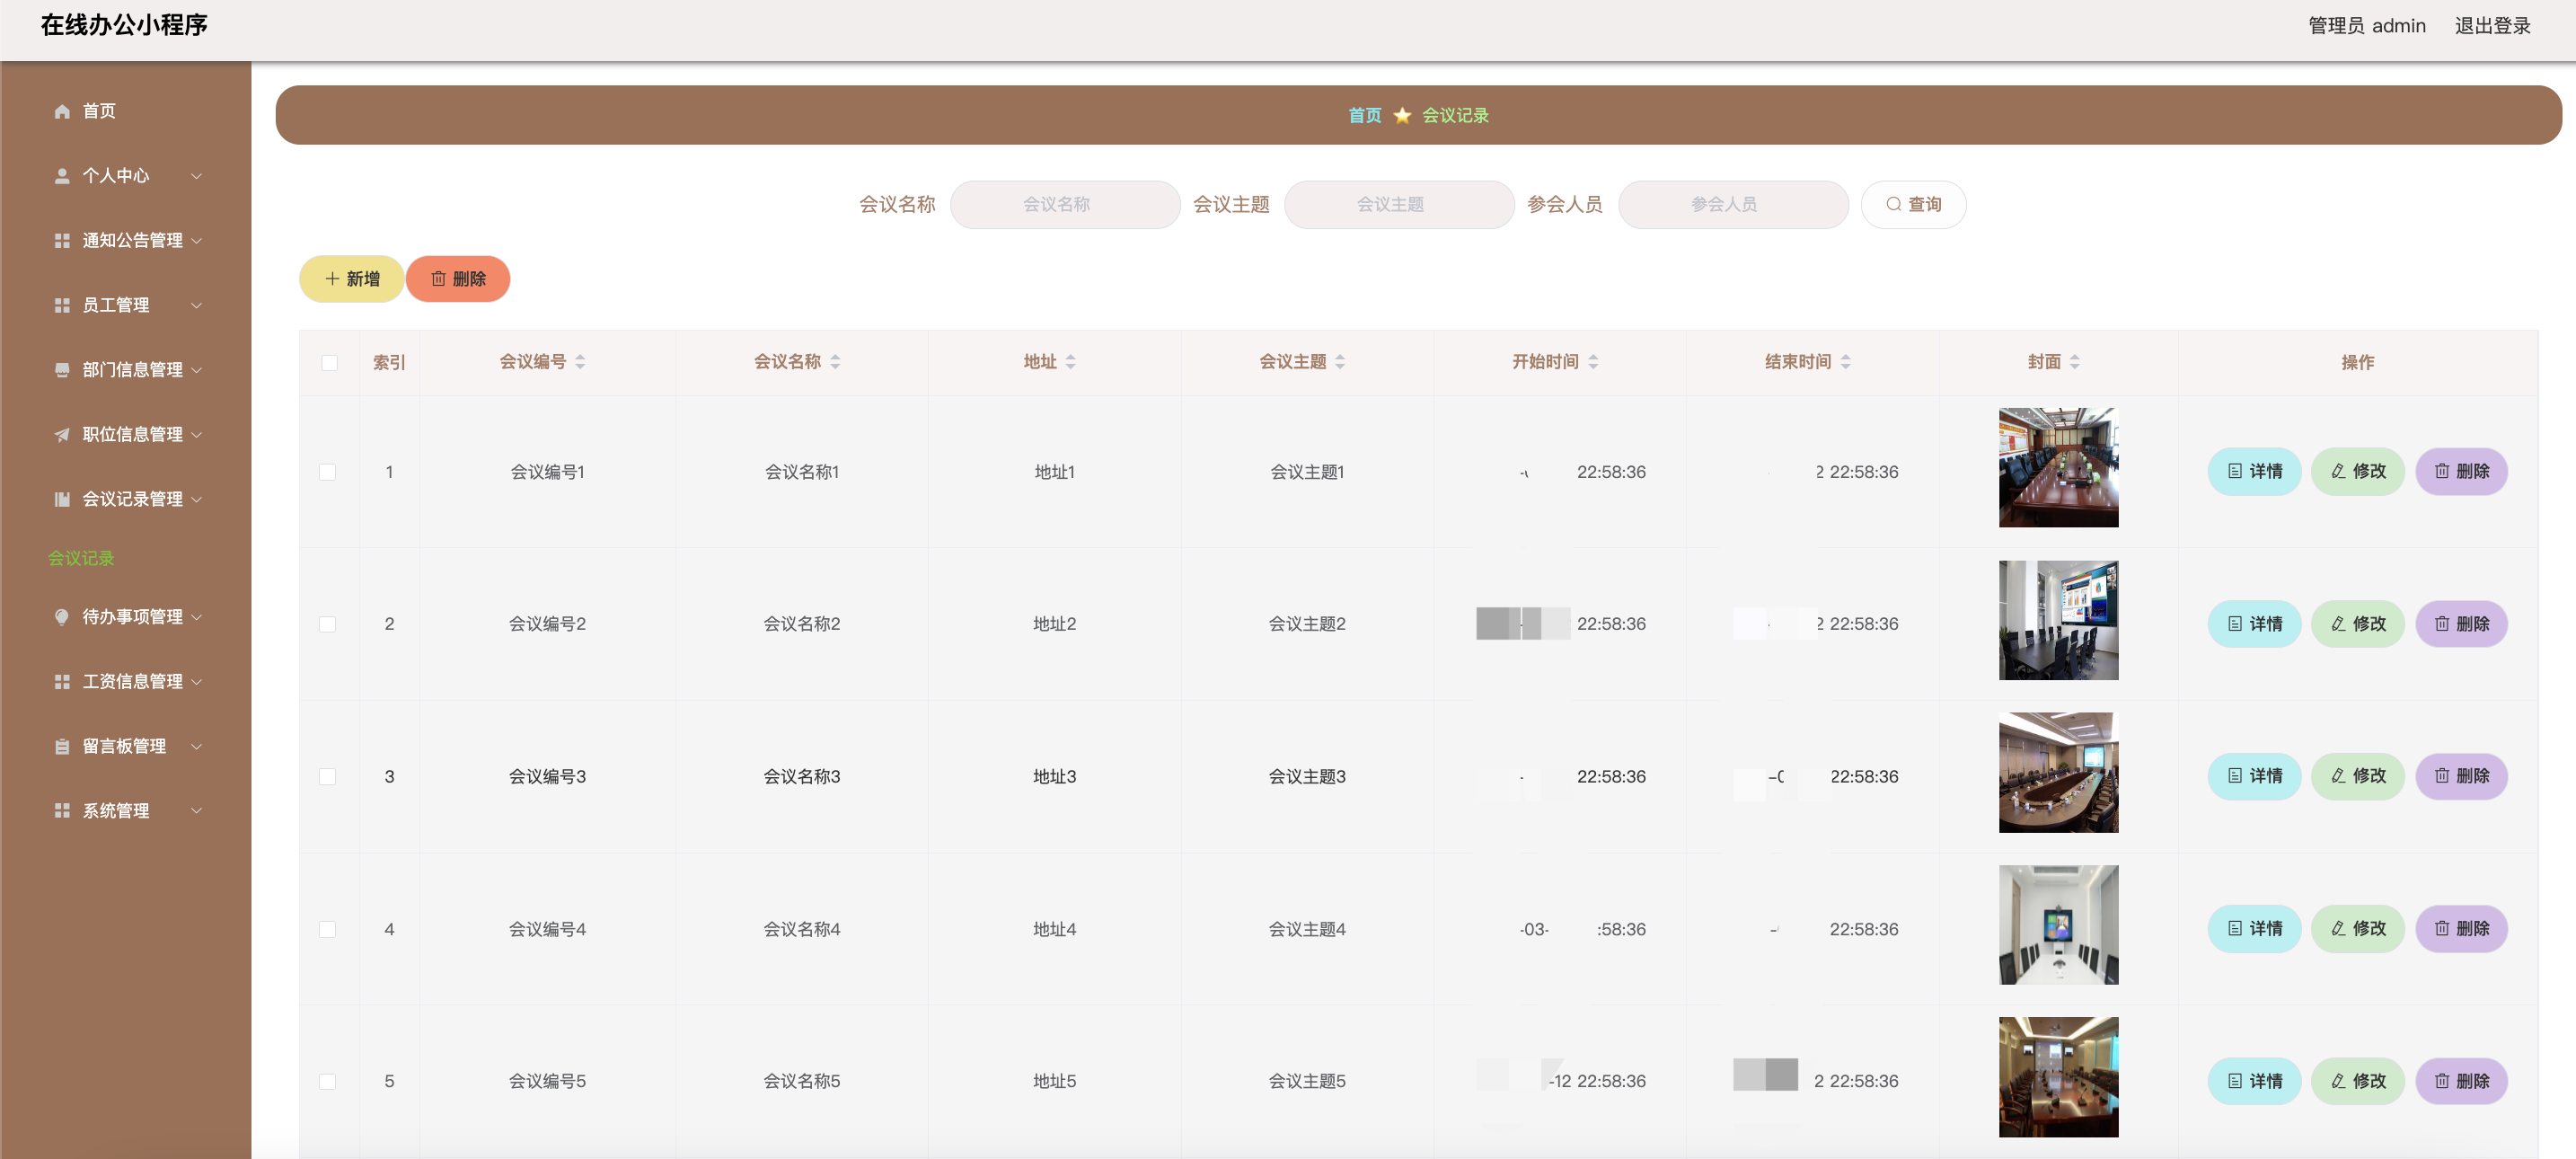Sort table by 开始时间 column arrows

1593,362
